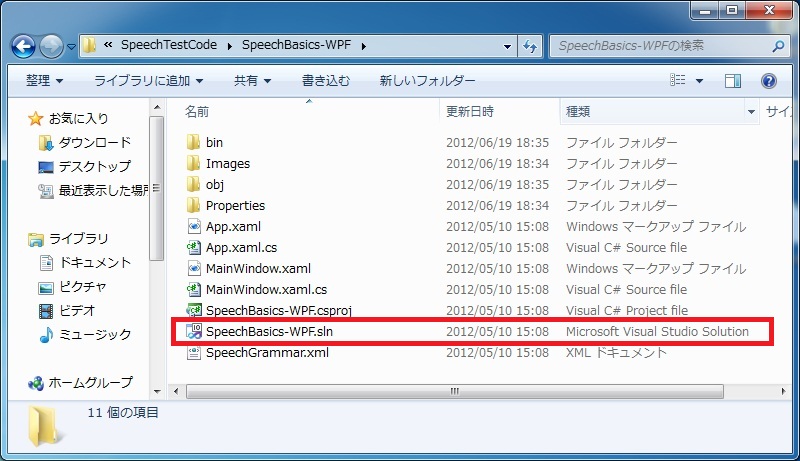Click the back navigation arrow button

click(x=24, y=46)
